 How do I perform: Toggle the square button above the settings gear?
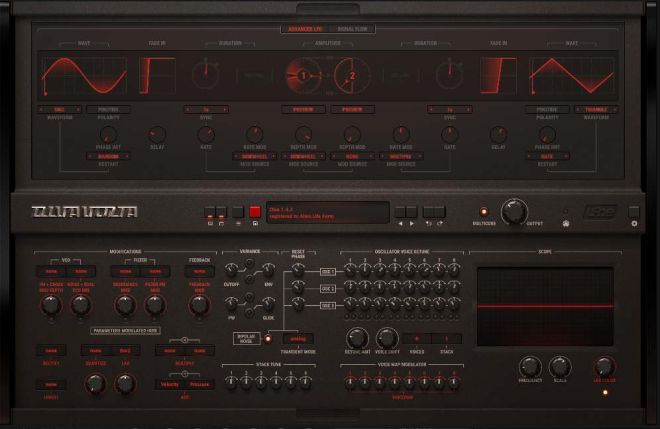coord(634,212)
